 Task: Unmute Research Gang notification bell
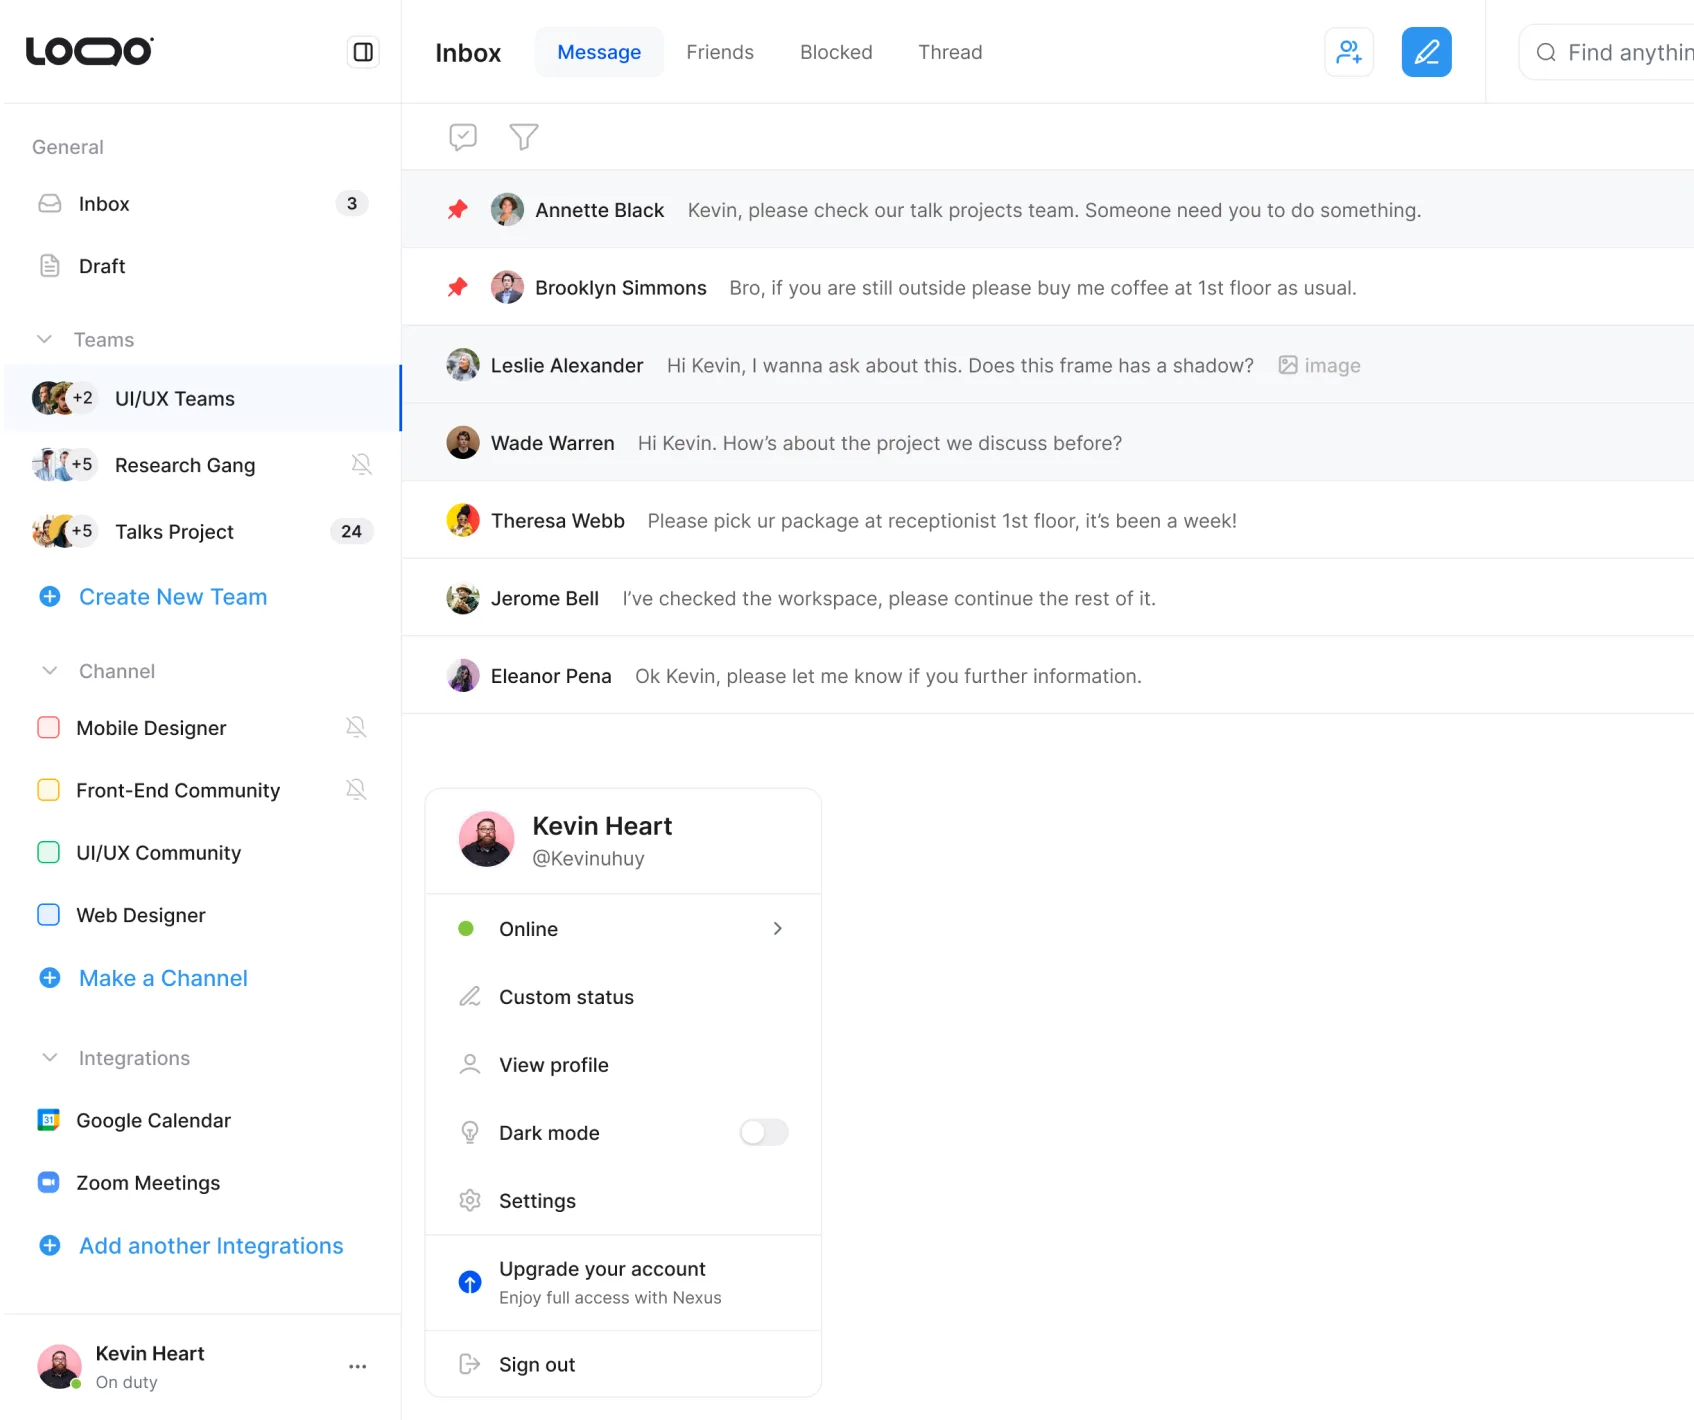[361, 465]
